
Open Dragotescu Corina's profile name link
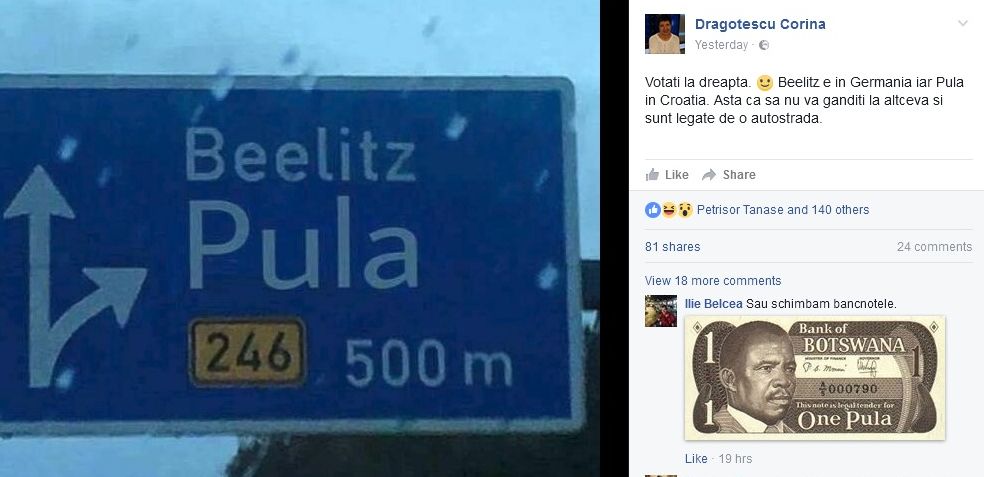click(760, 24)
